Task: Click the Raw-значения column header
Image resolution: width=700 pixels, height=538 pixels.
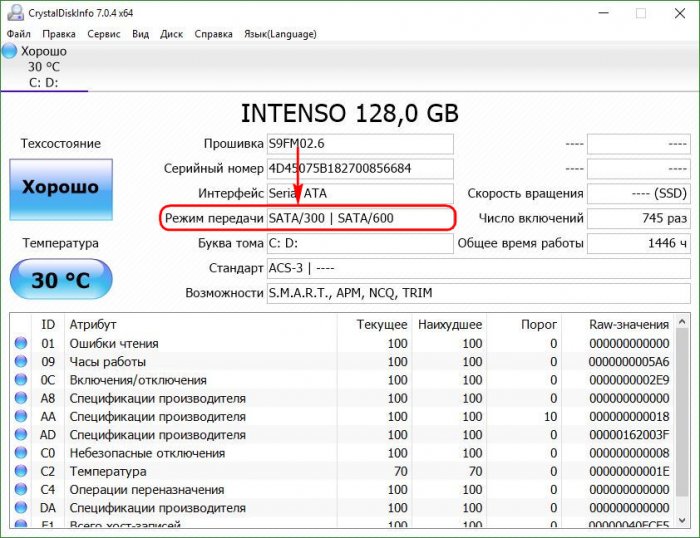Action: pyautogui.click(x=629, y=325)
